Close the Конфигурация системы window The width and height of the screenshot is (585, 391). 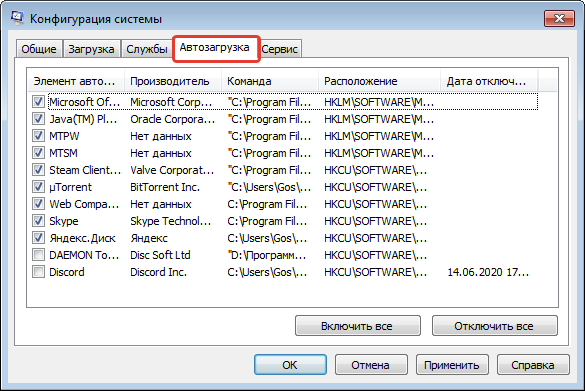(559, 18)
